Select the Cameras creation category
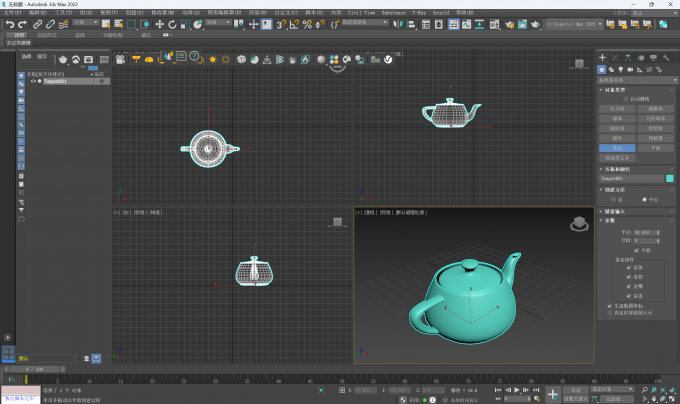Screen dimensions: 680x404 click(x=630, y=69)
